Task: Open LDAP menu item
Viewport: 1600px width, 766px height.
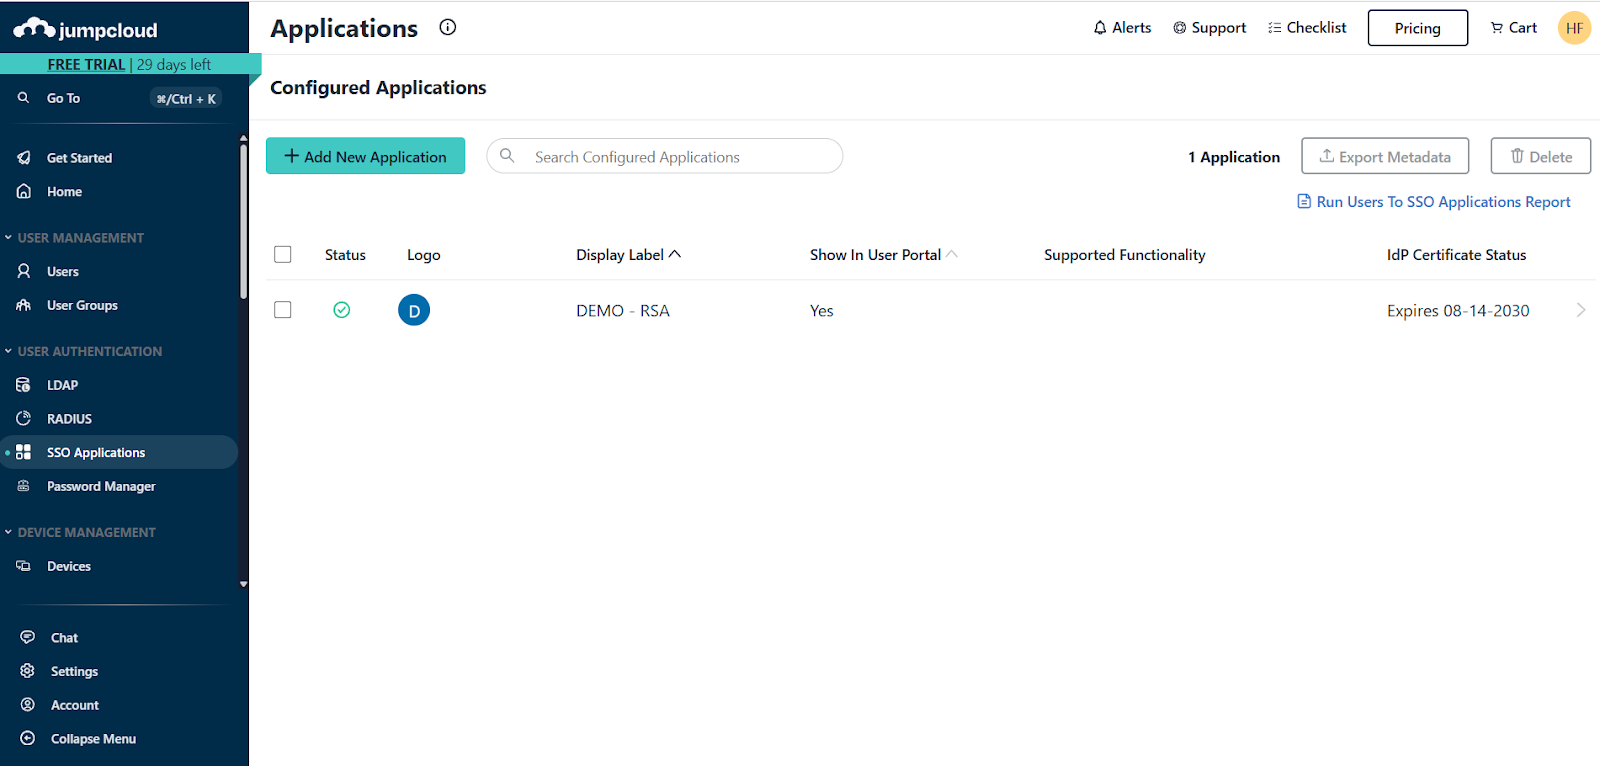Action: coord(62,385)
